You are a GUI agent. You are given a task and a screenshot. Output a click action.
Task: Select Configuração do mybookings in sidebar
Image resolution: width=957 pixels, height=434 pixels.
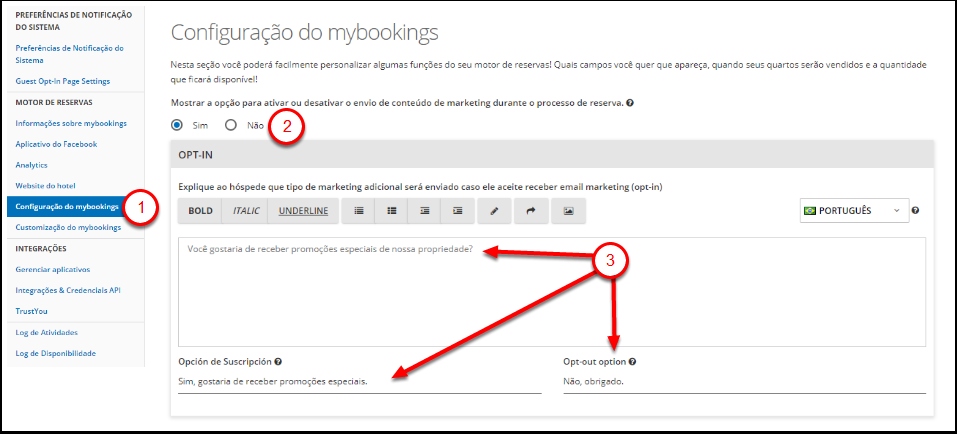click(x=68, y=206)
